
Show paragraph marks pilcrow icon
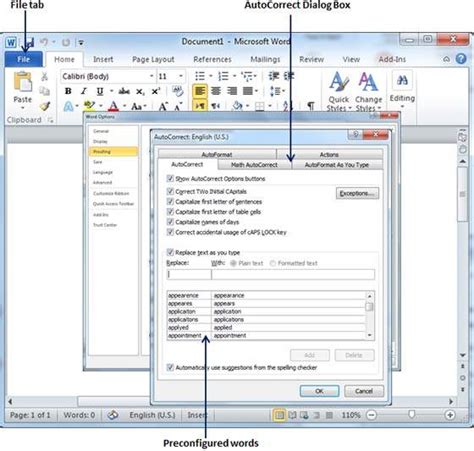click(311, 106)
